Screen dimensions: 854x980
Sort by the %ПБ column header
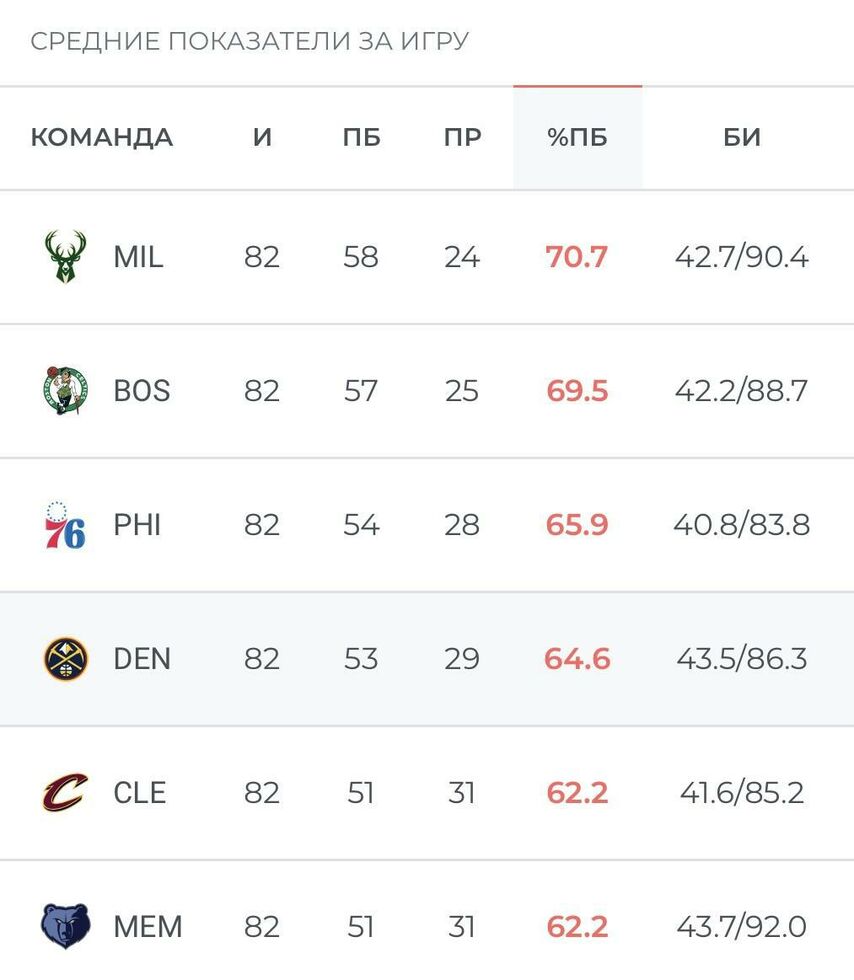click(577, 137)
